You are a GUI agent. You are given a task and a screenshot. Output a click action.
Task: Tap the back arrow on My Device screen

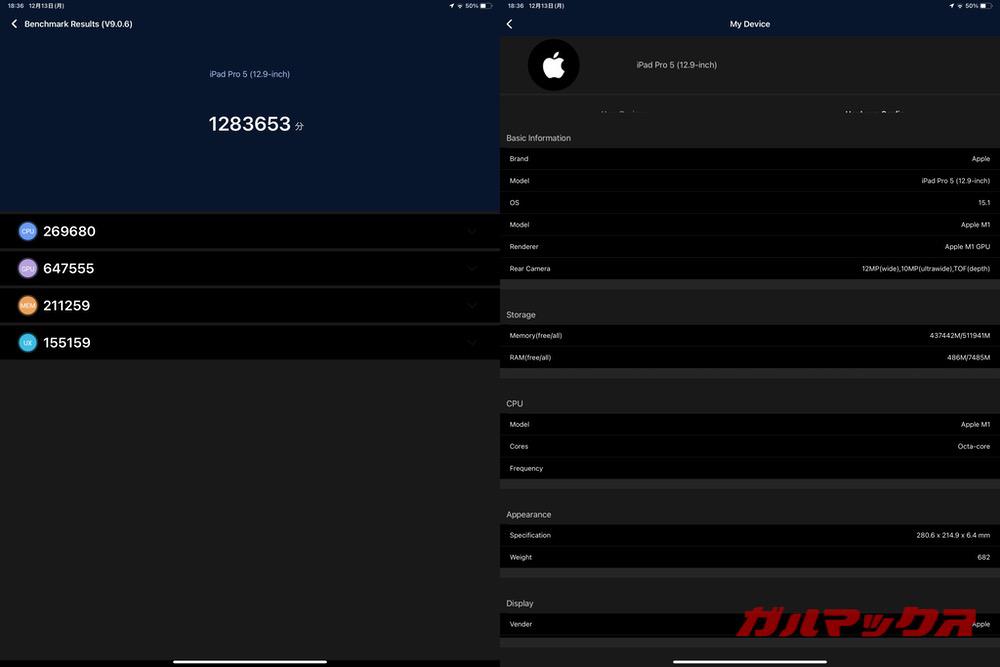[510, 23]
